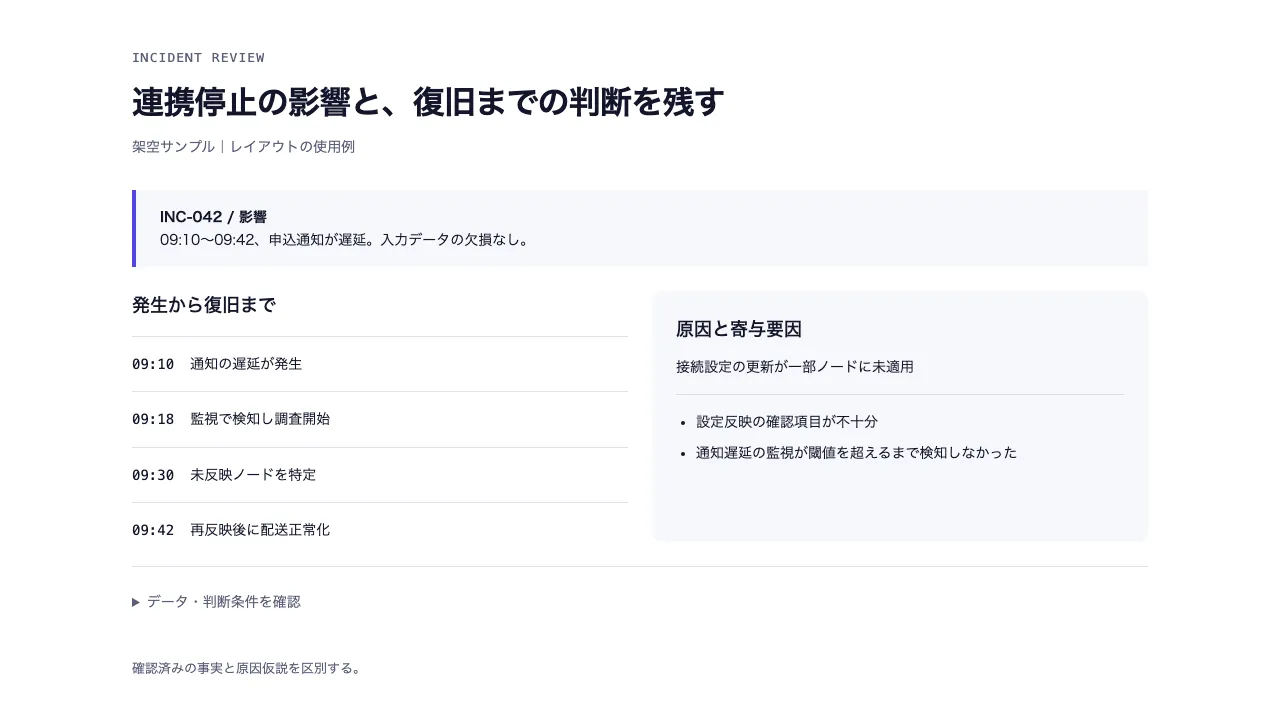1280x720 pixels.
Task: Click the INC-042 / 影響 callout title
Action: click(x=213, y=217)
